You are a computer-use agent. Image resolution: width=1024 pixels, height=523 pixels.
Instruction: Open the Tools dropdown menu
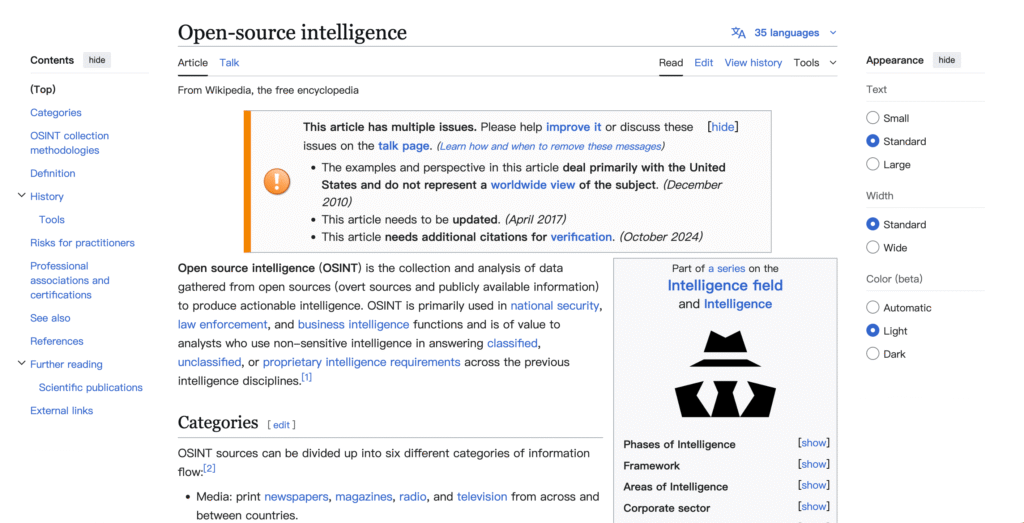pyautogui.click(x=814, y=63)
